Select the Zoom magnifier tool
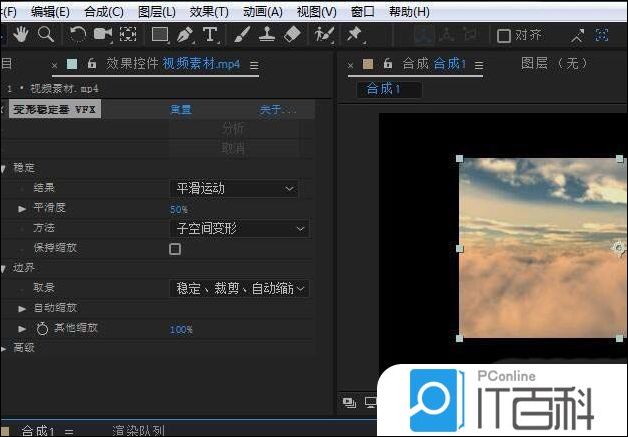The height and width of the screenshot is (437, 628). (46, 35)
